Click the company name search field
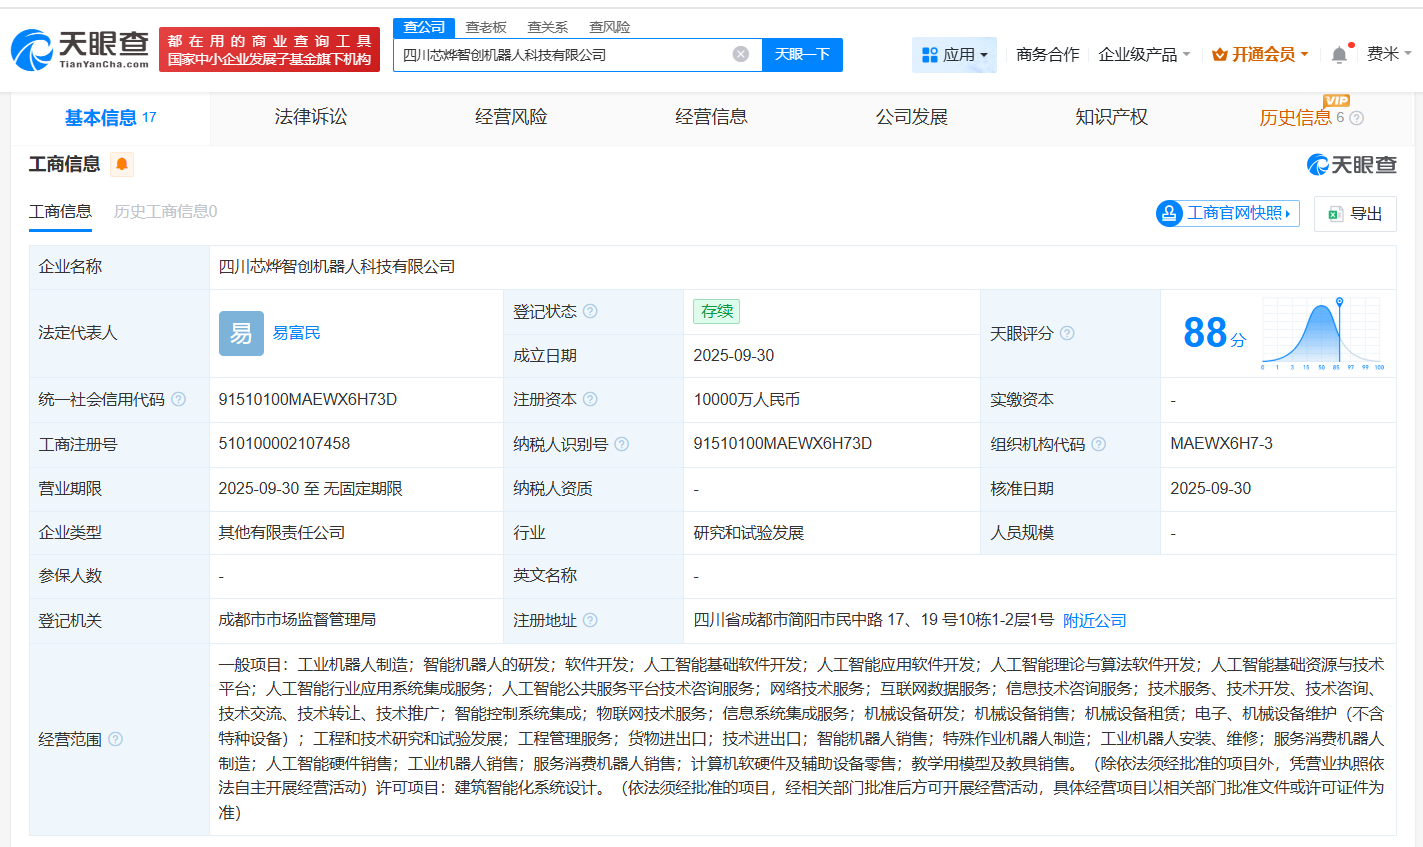Screen dimensions: 1423x847 click(x=565, y=55)
